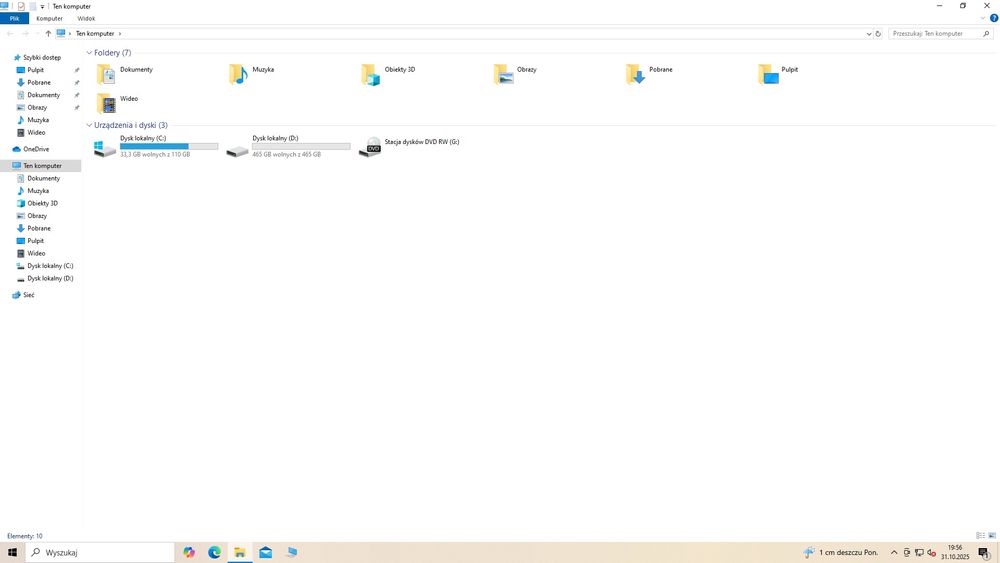Image resolution: width=1000 pixels, height=563 pixels.
Task: Open Help with the blue question mark icon
Action: (994, 18)
